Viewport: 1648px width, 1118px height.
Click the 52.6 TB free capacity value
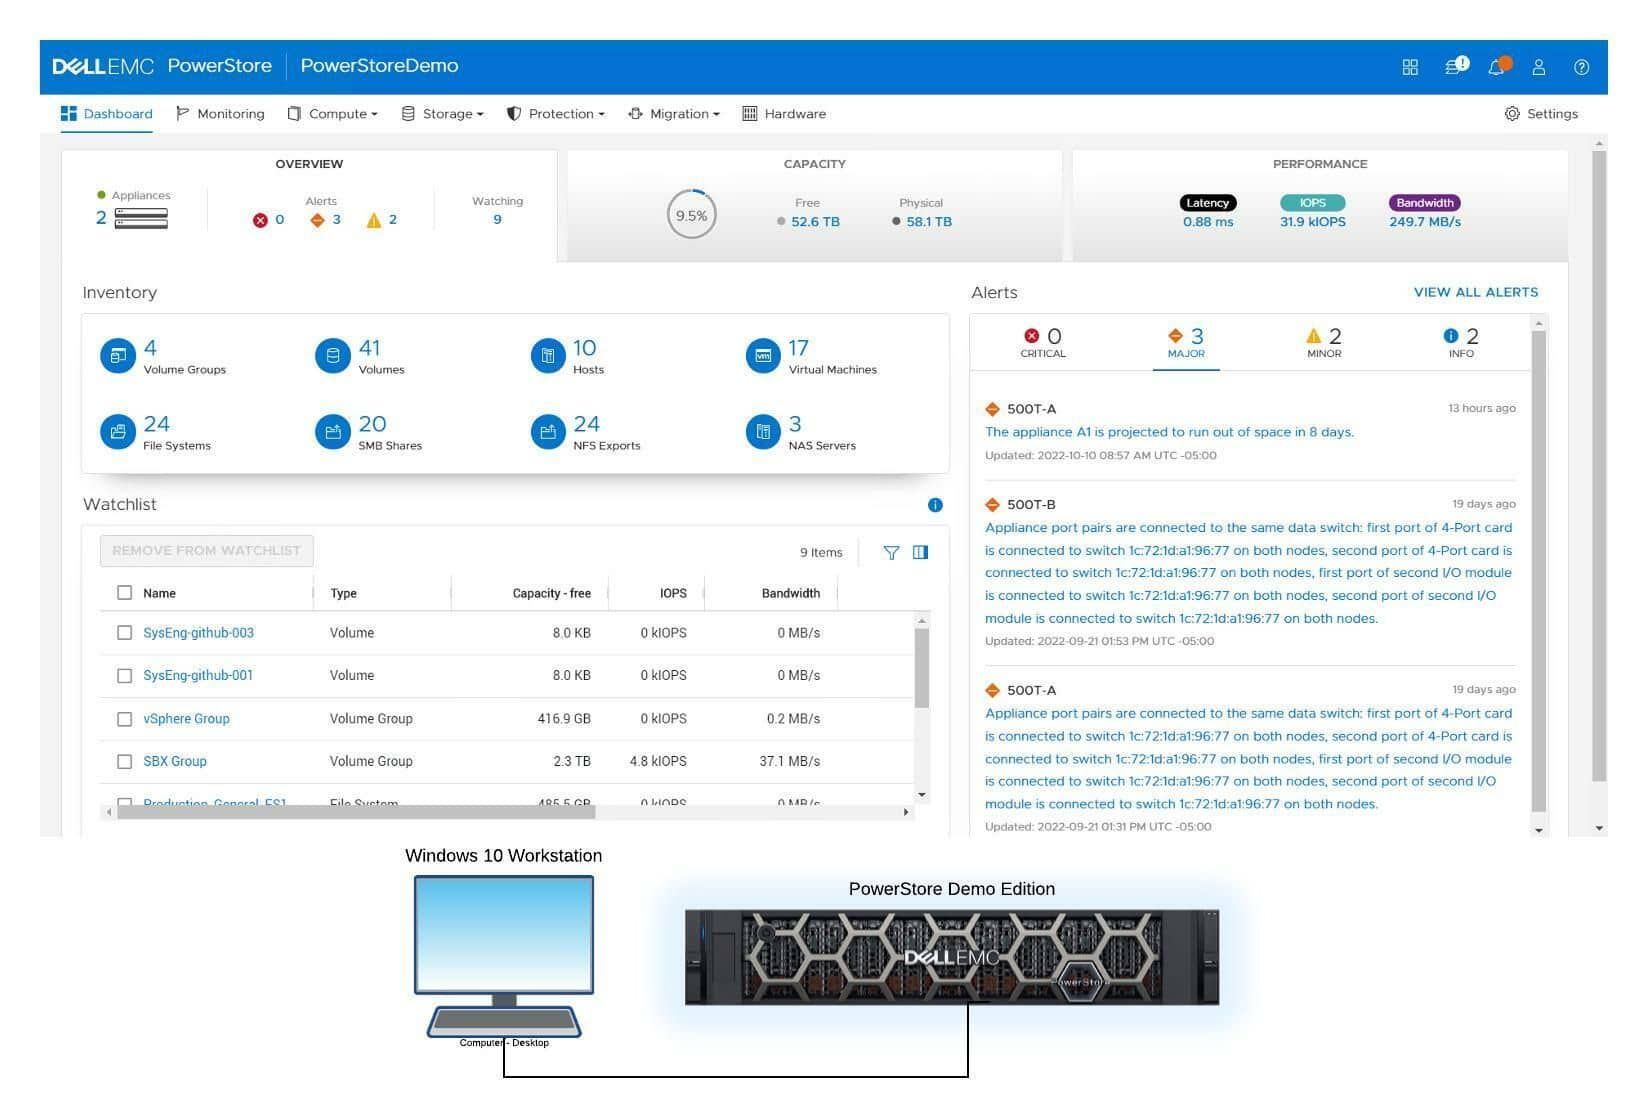(x=815, y=222)
